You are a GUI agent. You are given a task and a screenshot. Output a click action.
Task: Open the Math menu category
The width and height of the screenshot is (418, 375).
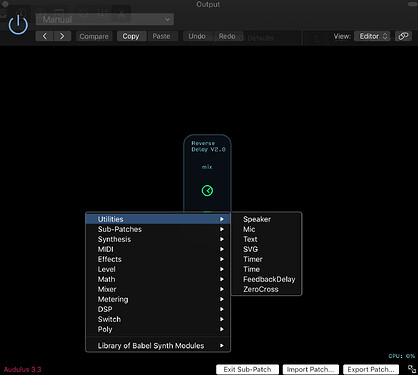pyautogui.click(x=158, y=279)
